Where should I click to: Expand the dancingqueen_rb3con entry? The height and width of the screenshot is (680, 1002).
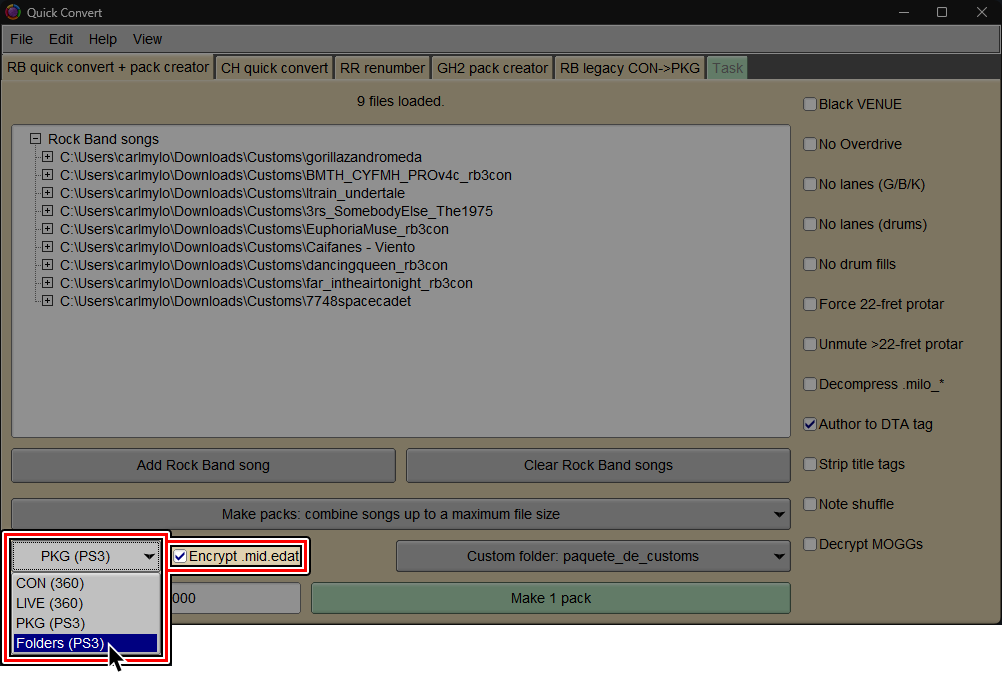[47, 265]
